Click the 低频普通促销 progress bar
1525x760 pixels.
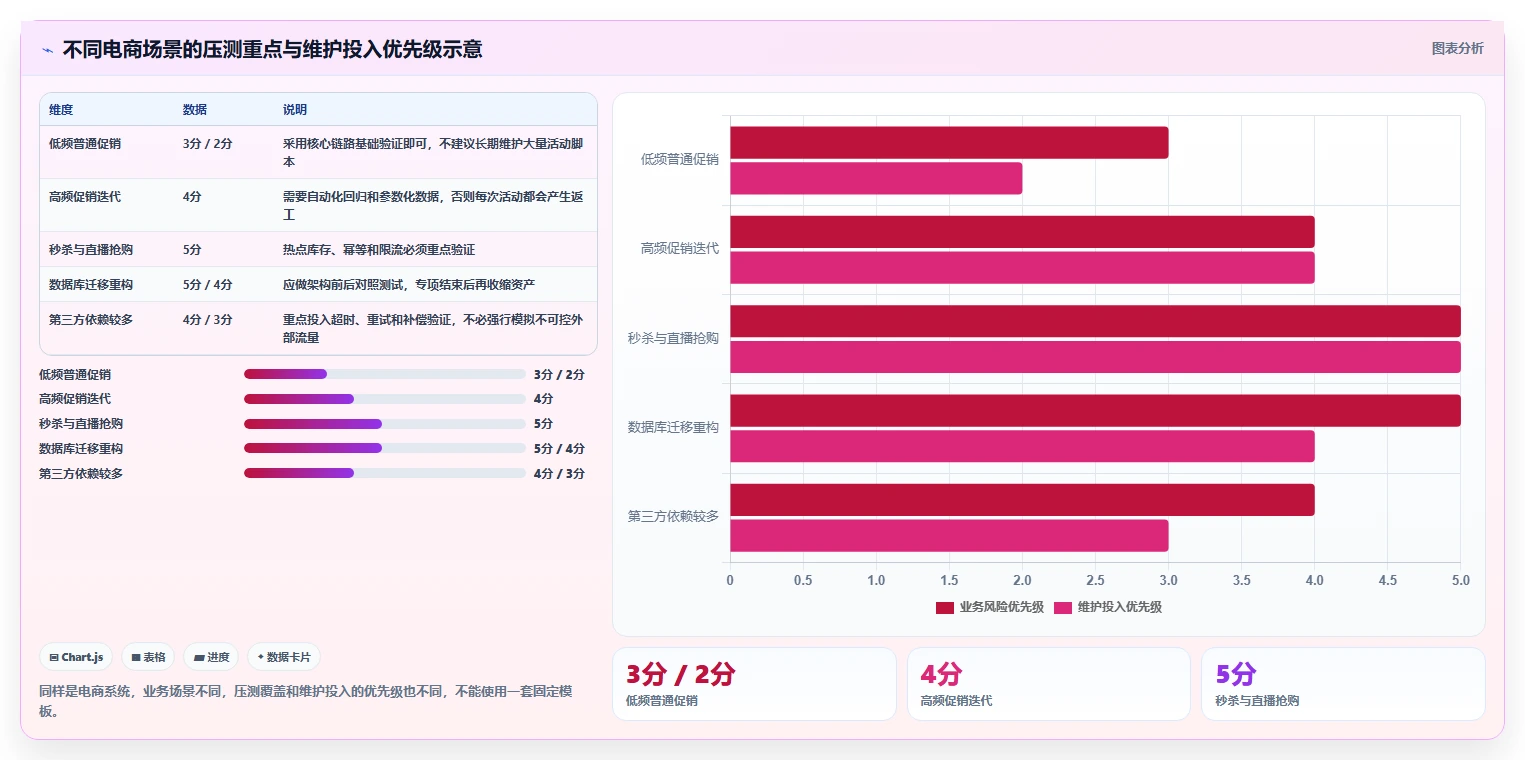(x=385, y=374)
